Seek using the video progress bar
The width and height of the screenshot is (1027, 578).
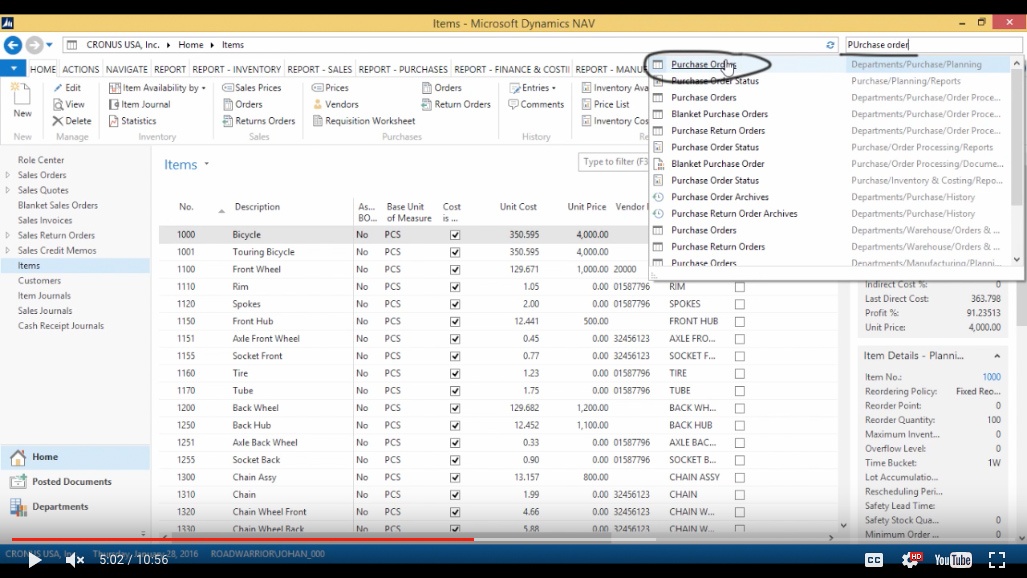(513, 539)
